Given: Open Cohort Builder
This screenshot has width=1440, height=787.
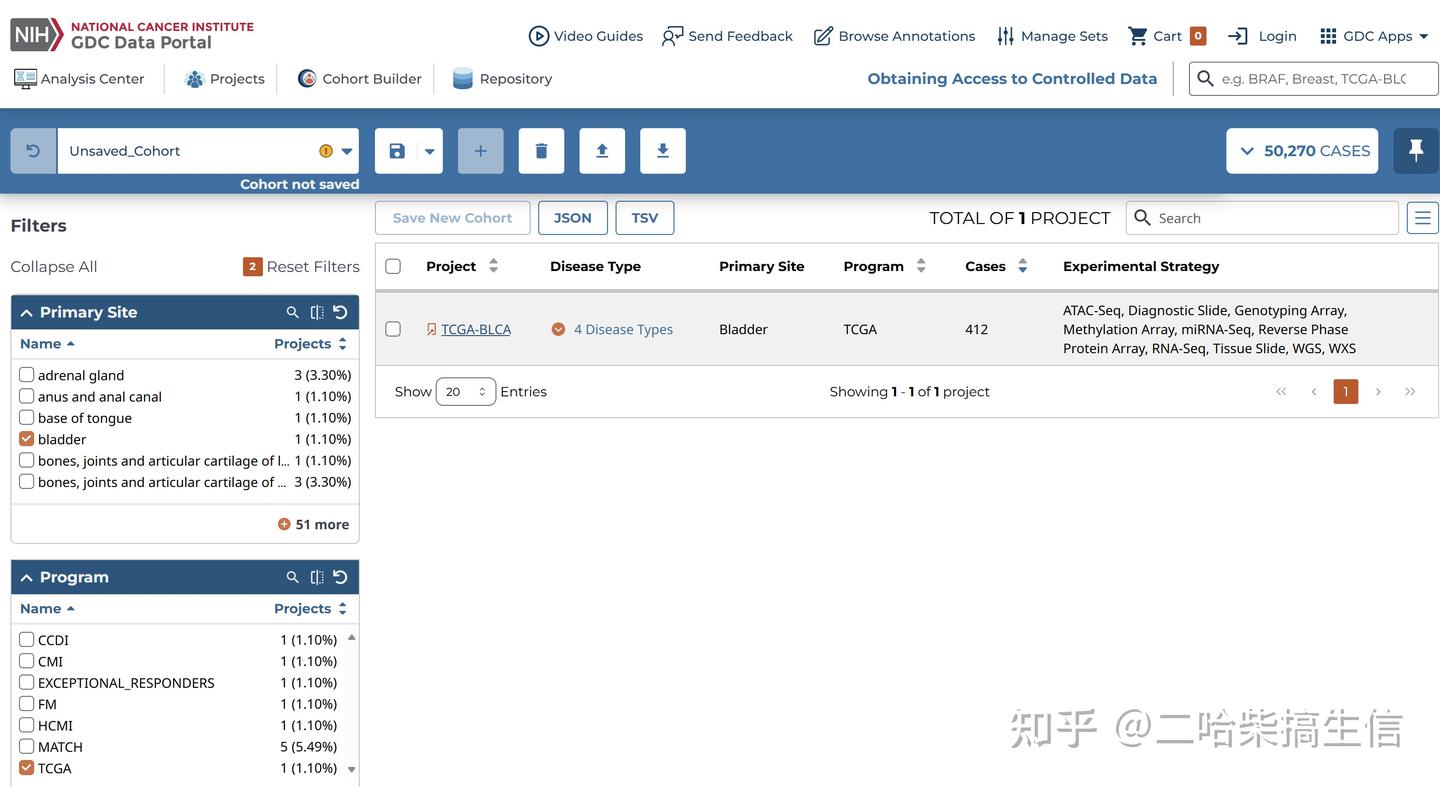Looking at the screenshot, I should tap(360, 79).
